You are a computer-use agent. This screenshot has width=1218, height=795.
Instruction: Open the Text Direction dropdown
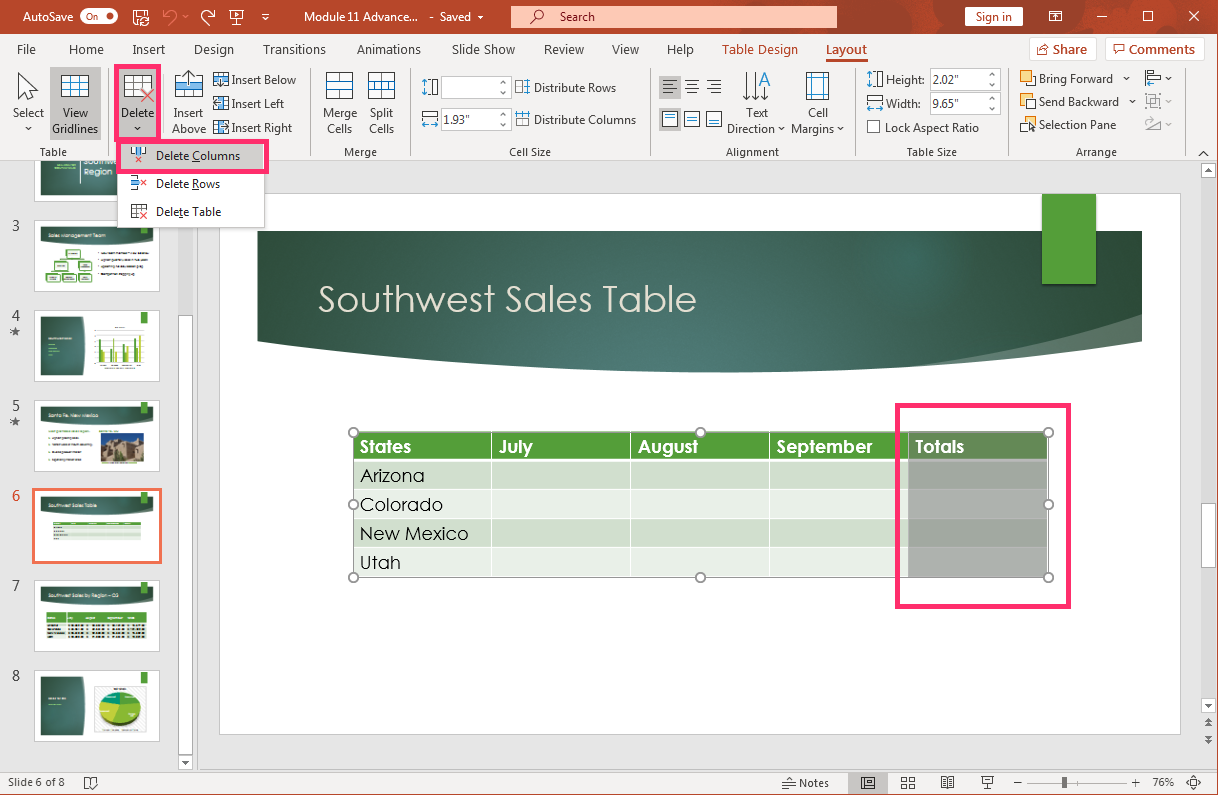click(756, 103)
